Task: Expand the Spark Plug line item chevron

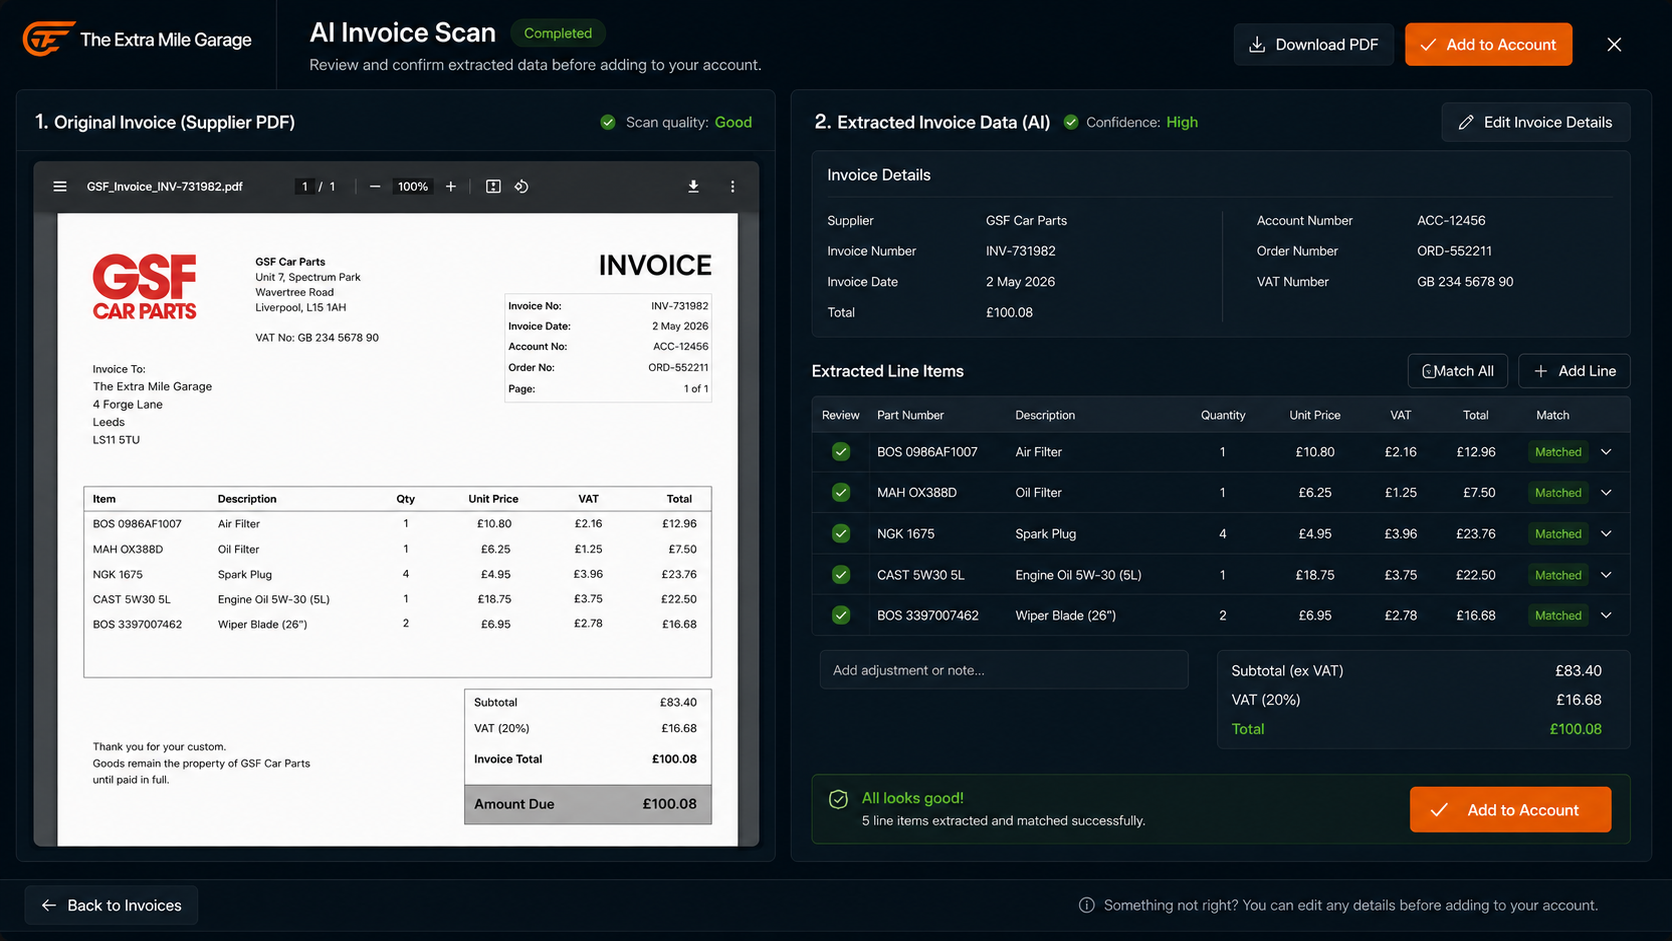Action: pos(1606,534)
